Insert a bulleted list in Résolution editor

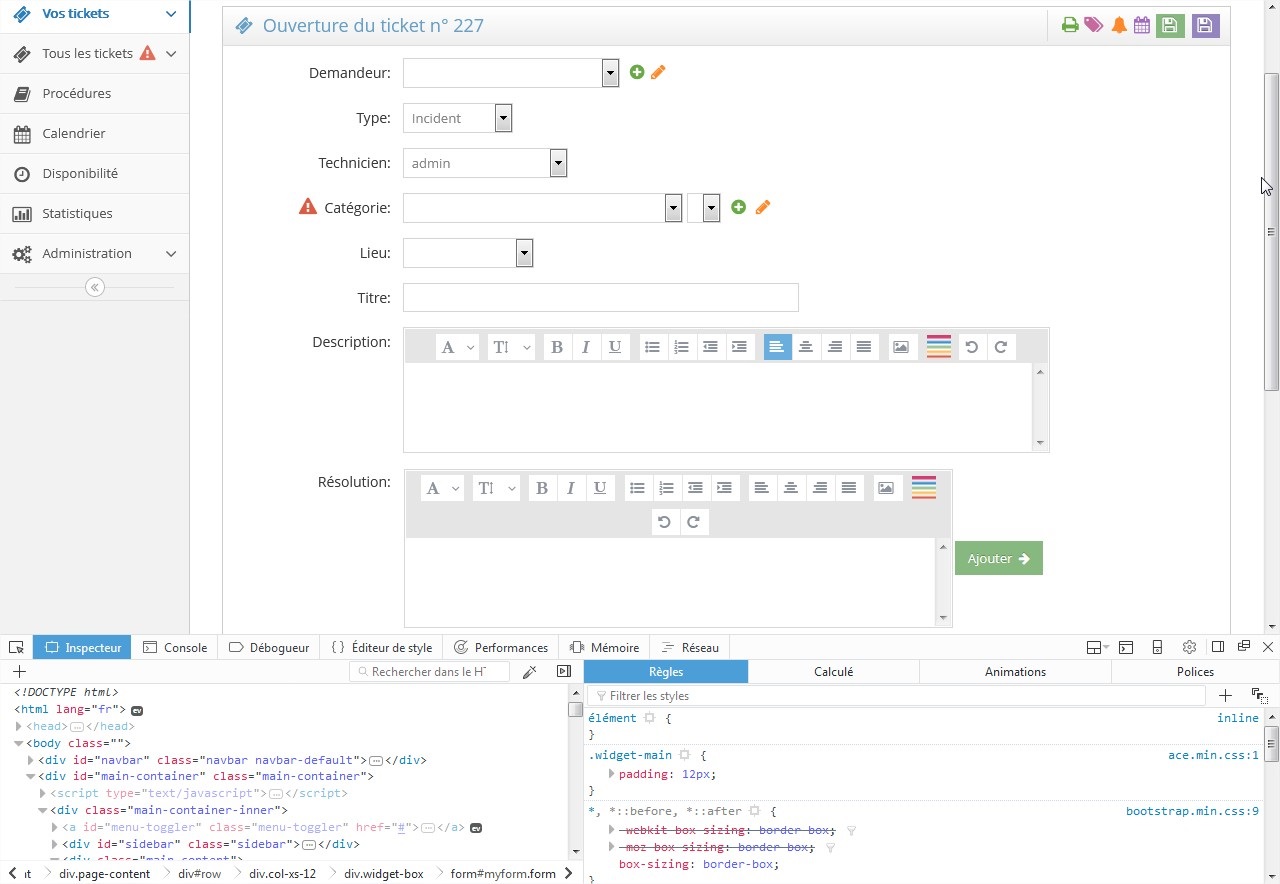pyautogui.click(x=637, y=488)
